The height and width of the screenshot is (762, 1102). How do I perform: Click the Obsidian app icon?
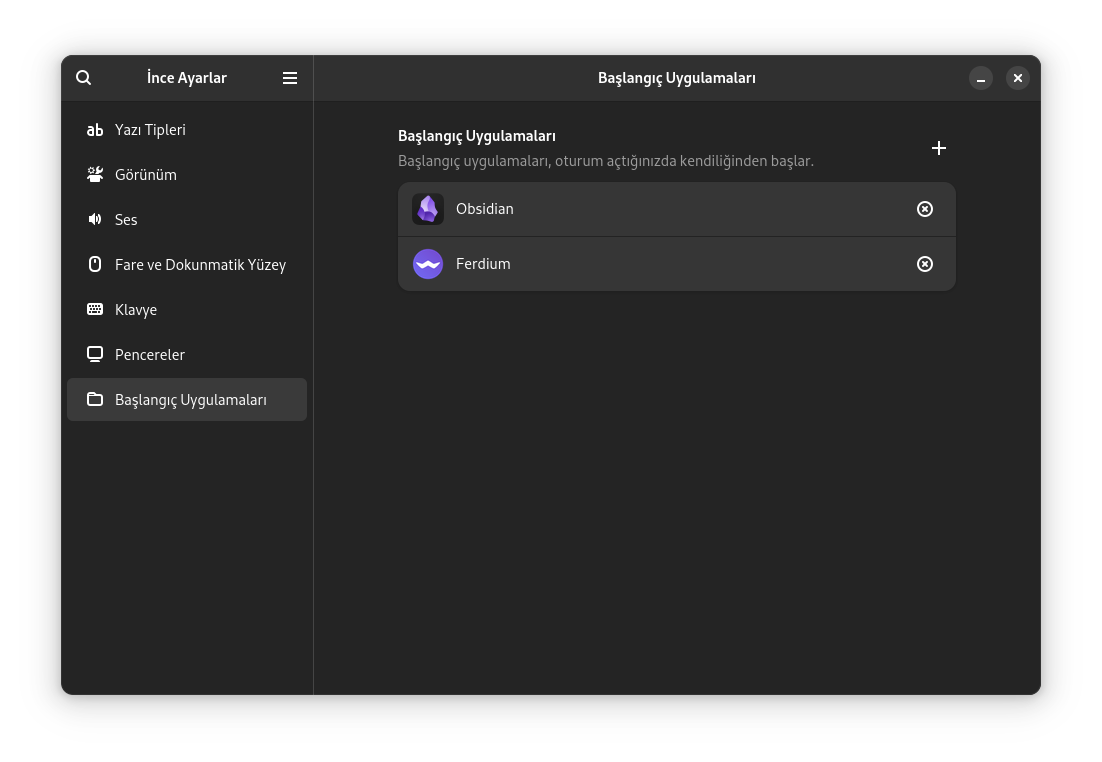(x=428, y=209)
